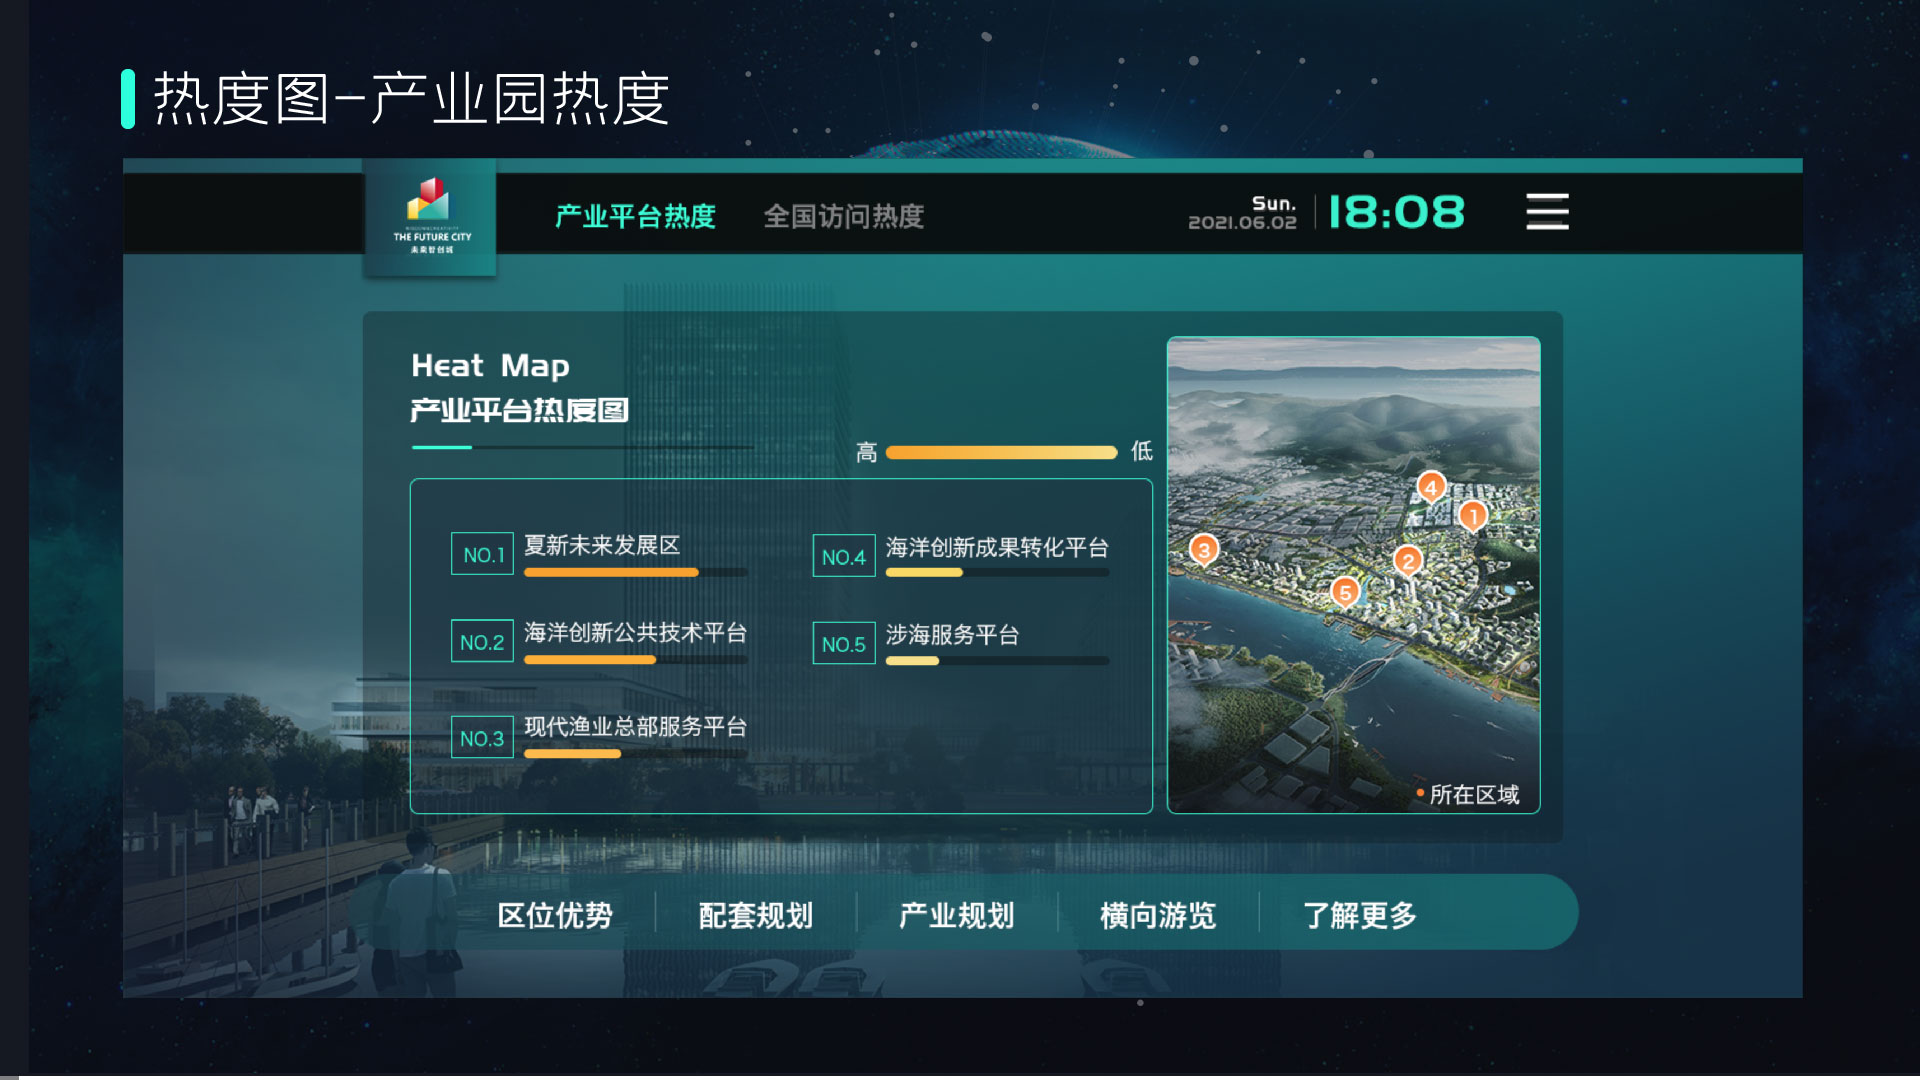
Task: Click the 了解更多 button
Action: [x=1362, y=915]
